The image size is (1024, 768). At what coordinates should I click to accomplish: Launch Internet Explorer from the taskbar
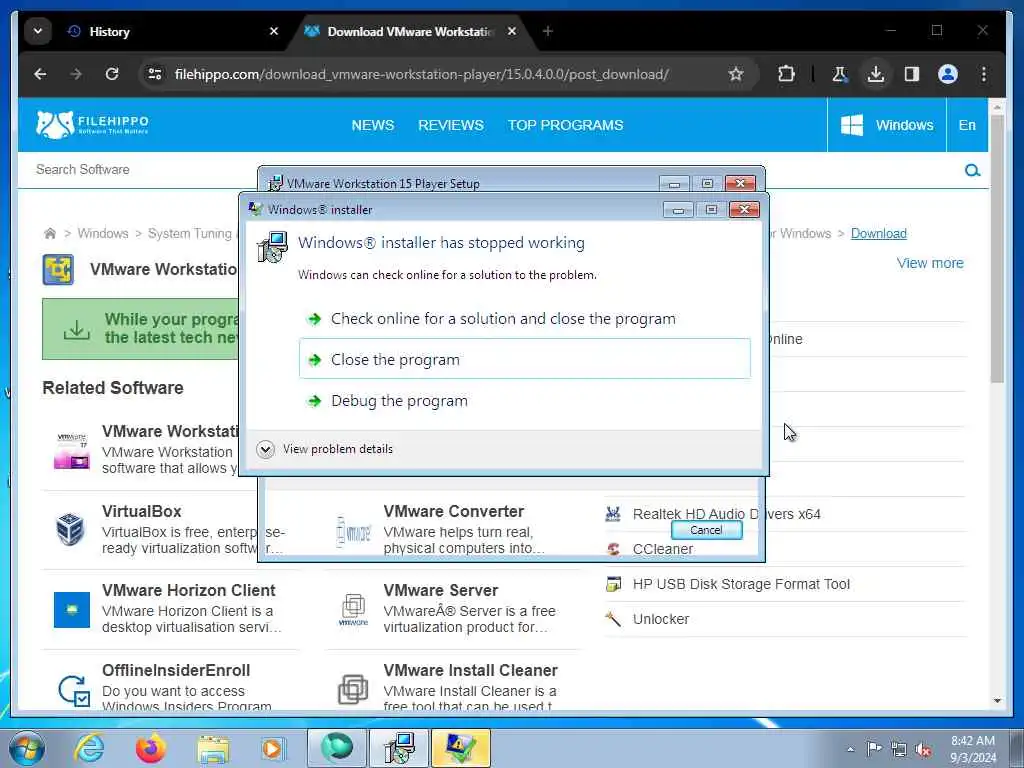tap(89, 748)
